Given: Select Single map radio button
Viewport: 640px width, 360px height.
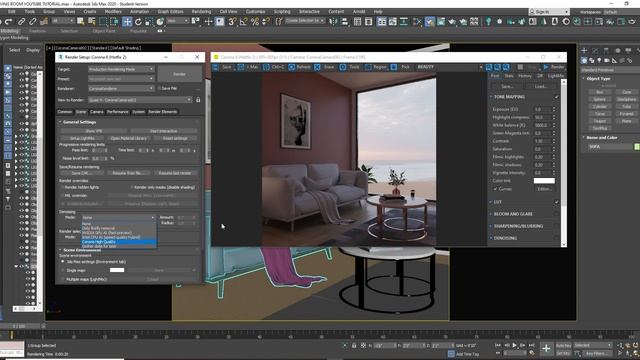Looking at the screenshot, I should point(62,270).
